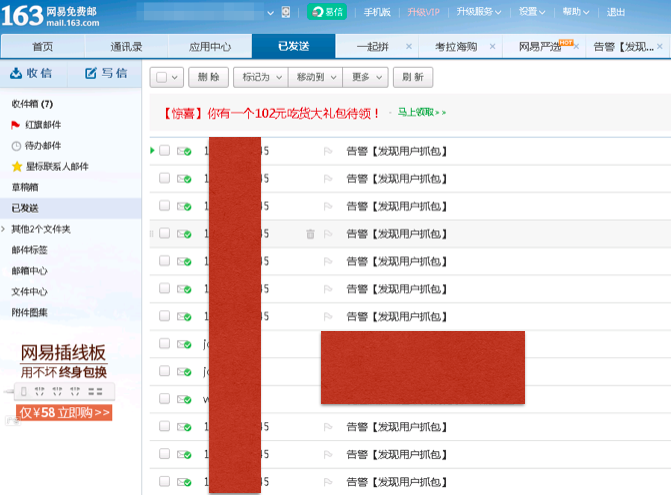Click the envelope status icon of the first email
671x495 pixels.
point(184,151)
